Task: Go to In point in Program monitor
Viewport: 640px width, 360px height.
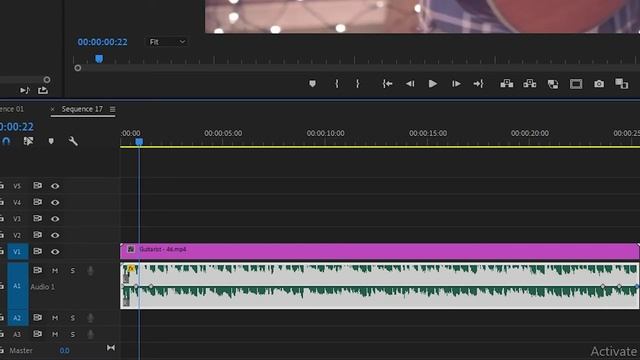Action: 387,84
